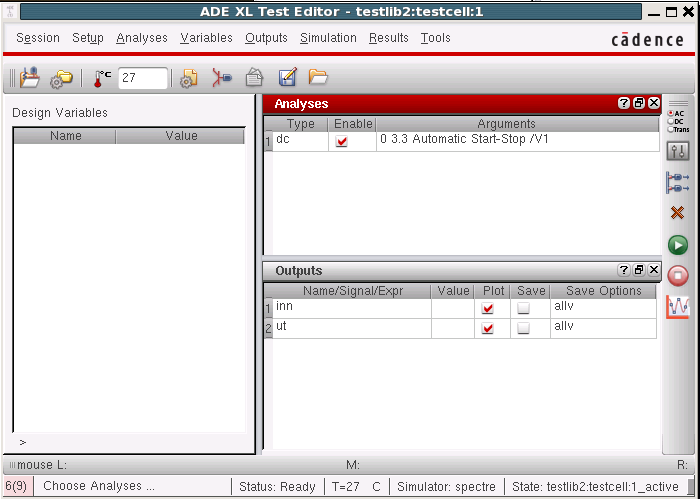
Task: Click the orange X delete icon
Action: (x=678, y=213)
